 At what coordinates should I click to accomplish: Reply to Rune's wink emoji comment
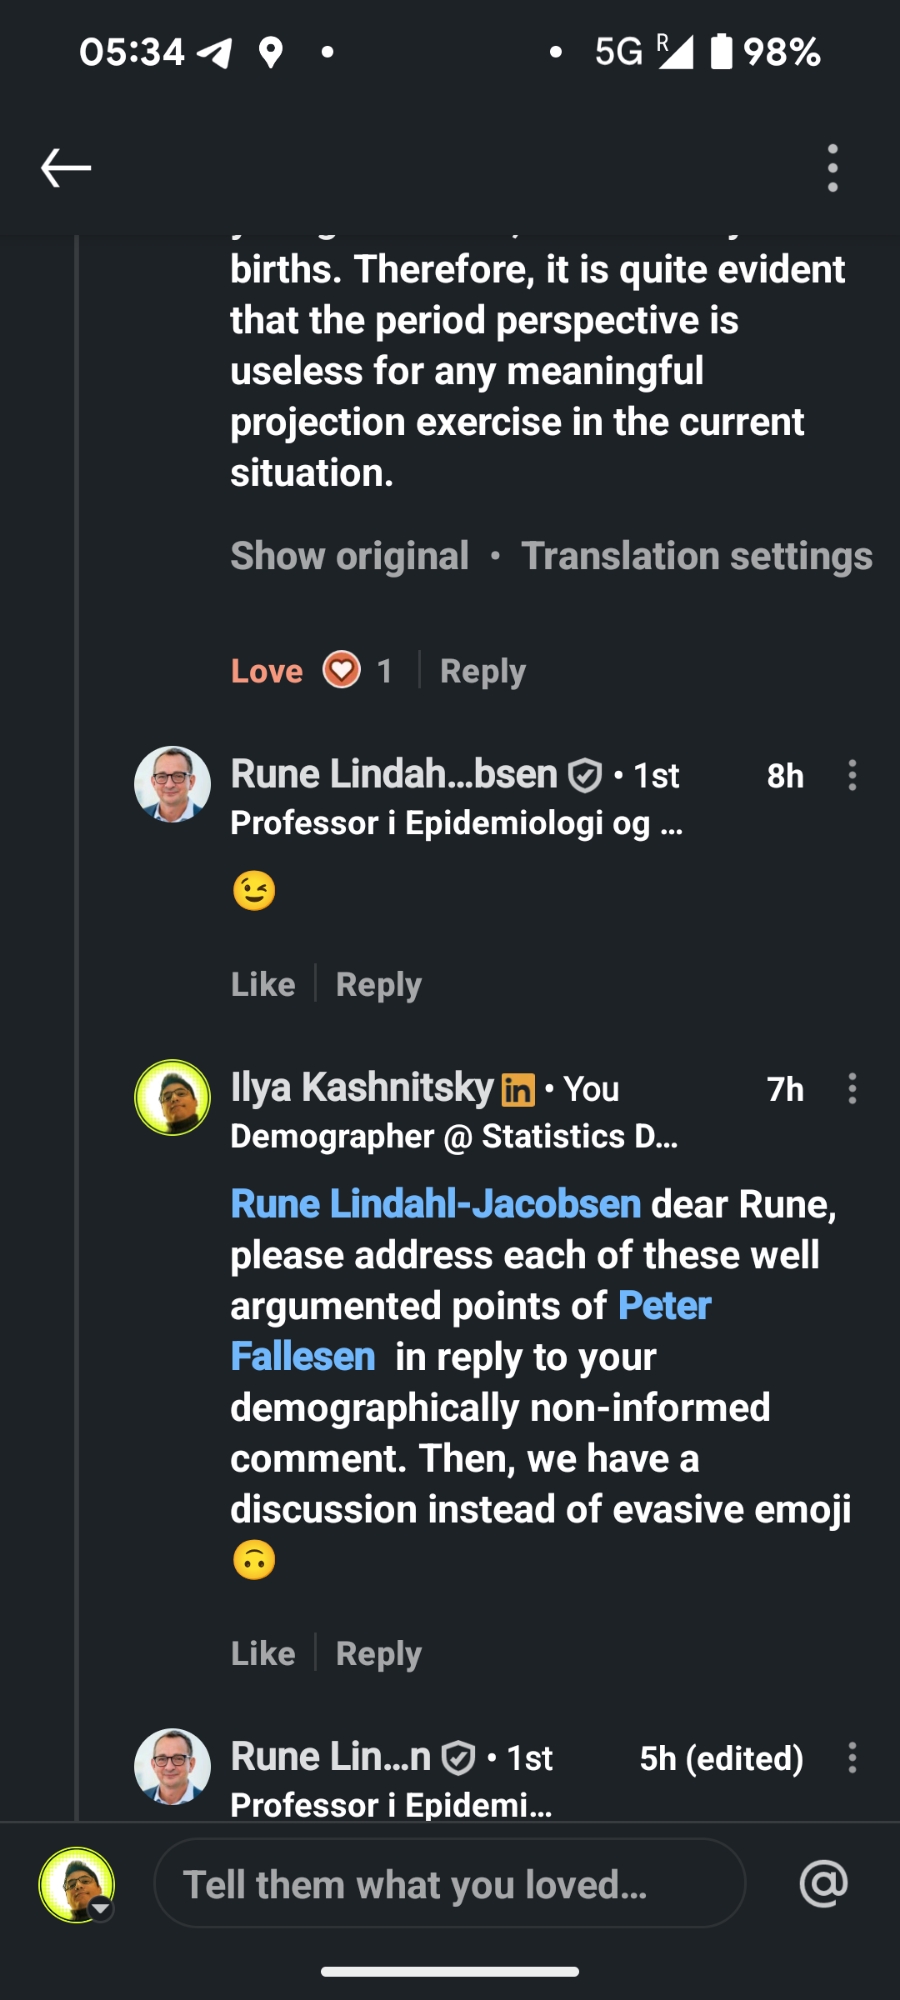coord(378,984)
